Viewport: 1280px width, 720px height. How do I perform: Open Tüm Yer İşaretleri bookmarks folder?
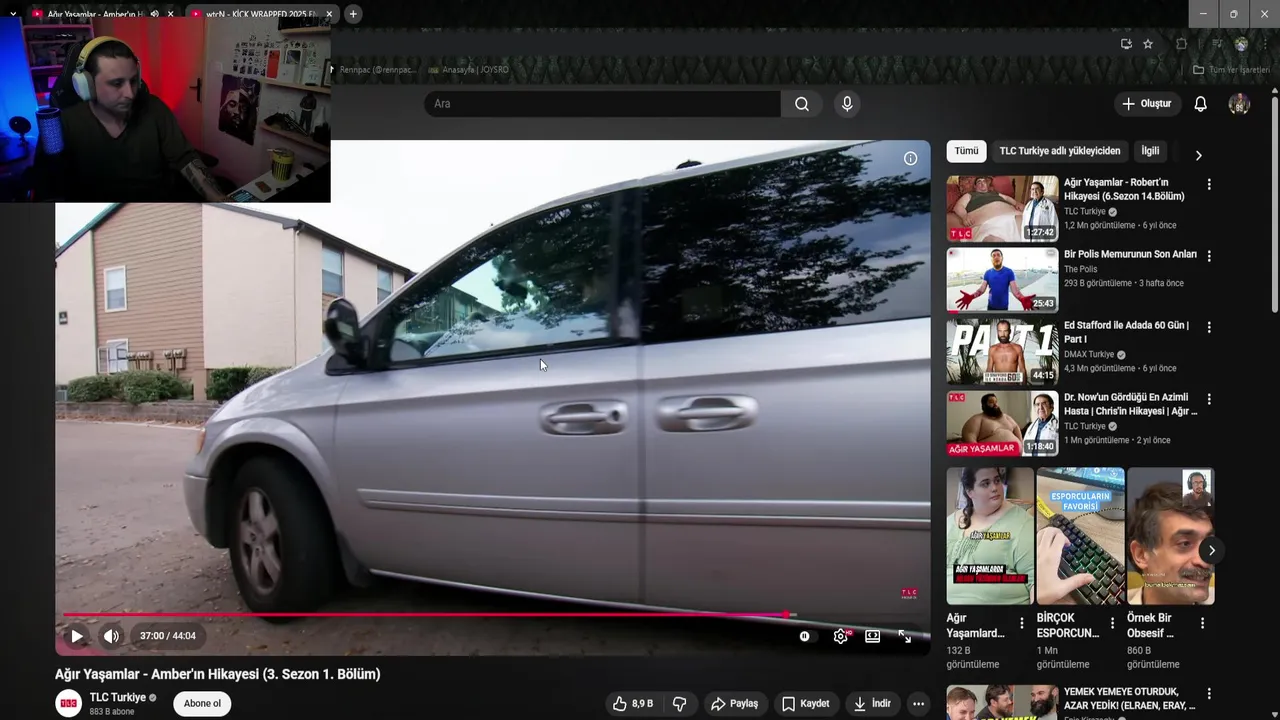point(1231,70)
